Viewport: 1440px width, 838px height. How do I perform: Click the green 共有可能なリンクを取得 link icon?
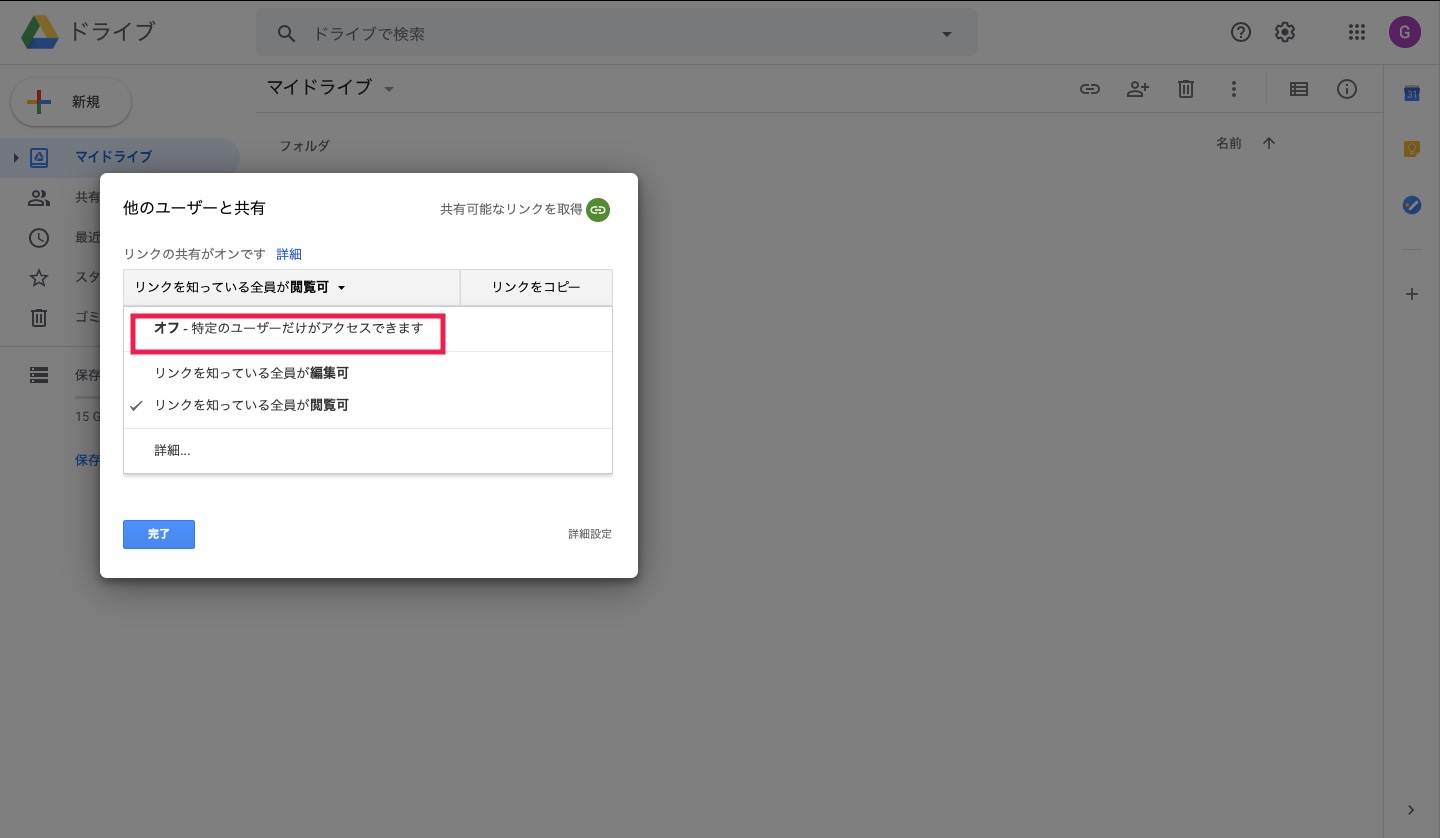(x=598, y=210)
